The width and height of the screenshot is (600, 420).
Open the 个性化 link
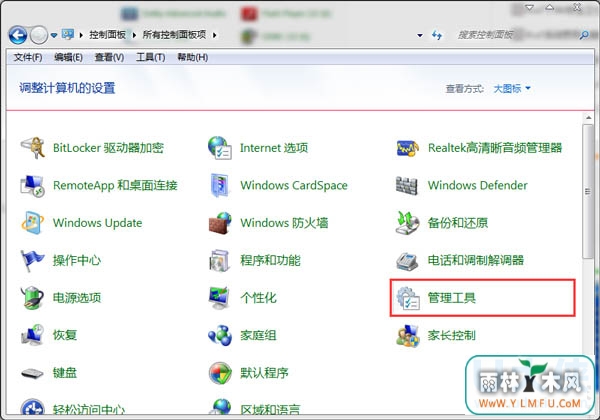click(x=258, y=298)
